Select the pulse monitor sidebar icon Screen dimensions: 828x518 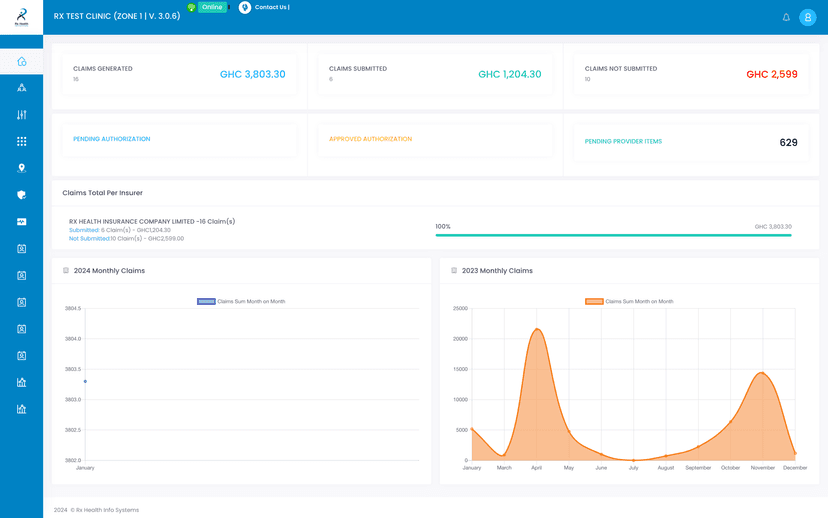(22, 222)
